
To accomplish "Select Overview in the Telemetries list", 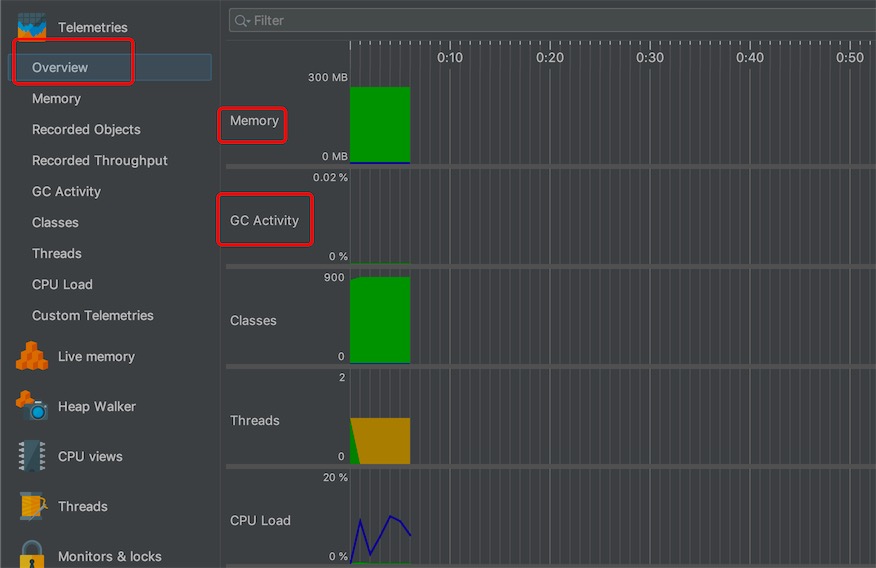I will click(x=60, y=67).
